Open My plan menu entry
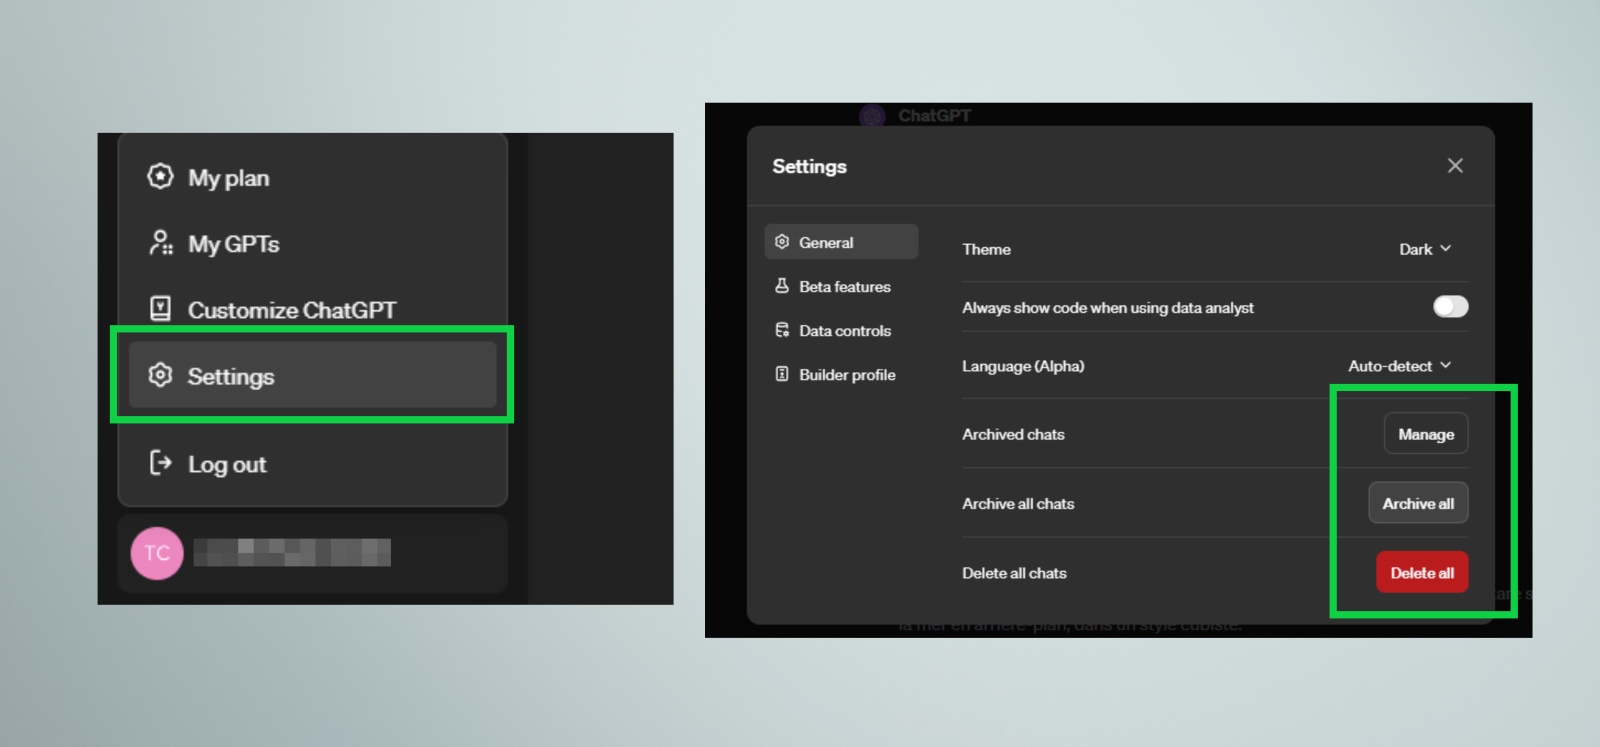Screen dimensions: 1600x747 (x=312, y=178)
